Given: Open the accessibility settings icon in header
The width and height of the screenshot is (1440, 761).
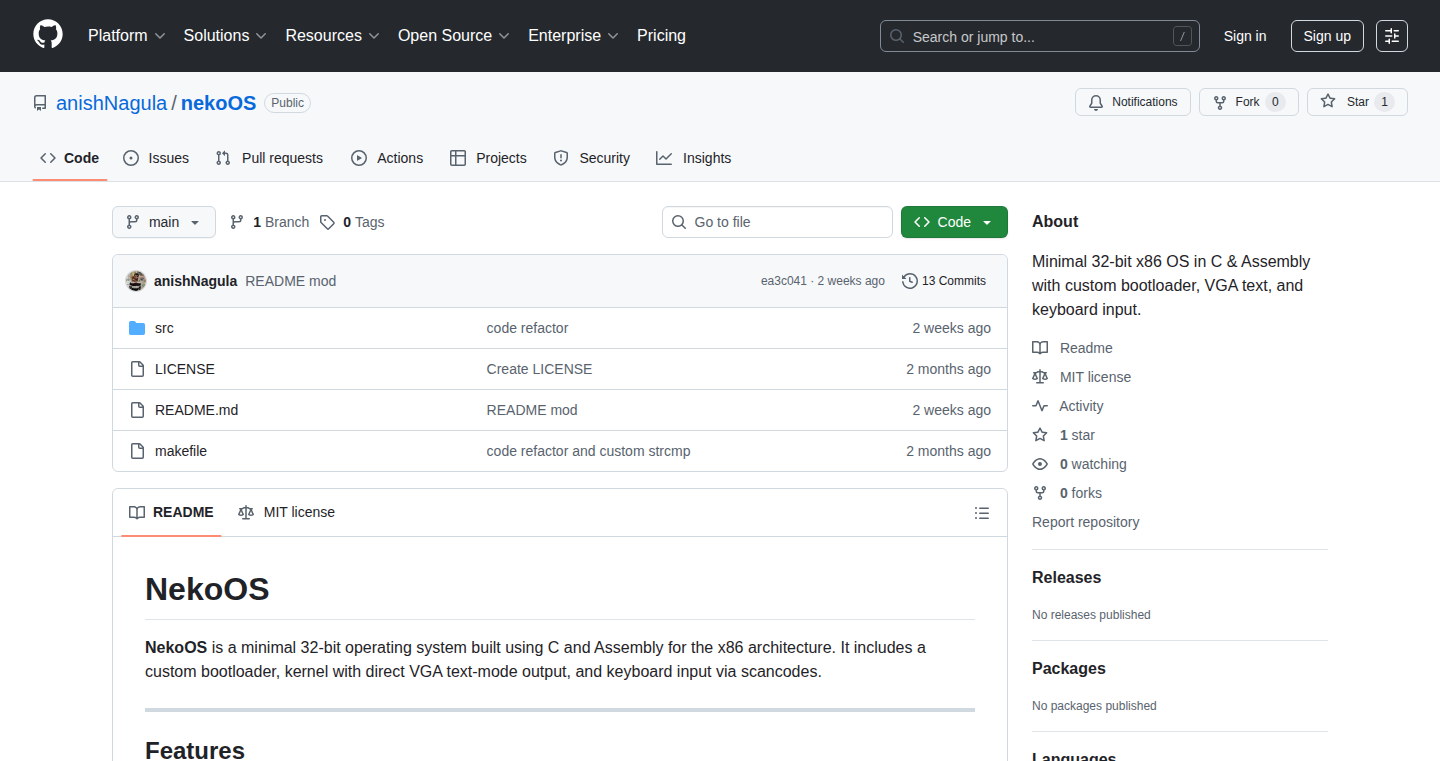Looking at the screenshot, I should click(x=1391, y=36).
